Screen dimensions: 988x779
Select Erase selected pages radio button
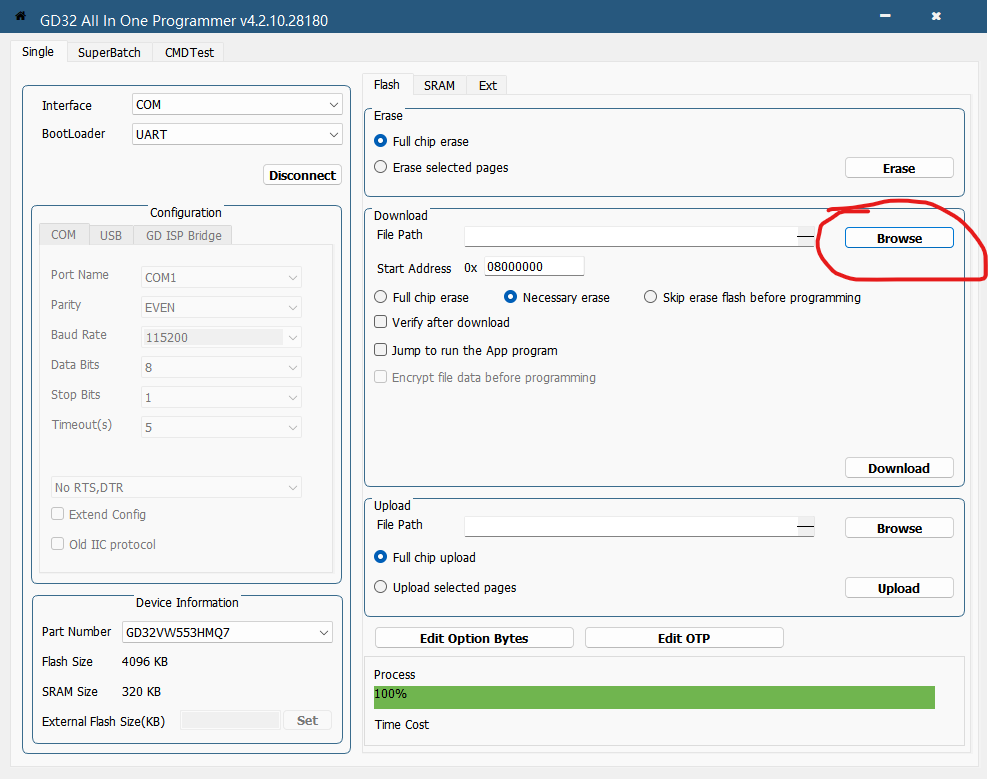(x=380, y=167)
